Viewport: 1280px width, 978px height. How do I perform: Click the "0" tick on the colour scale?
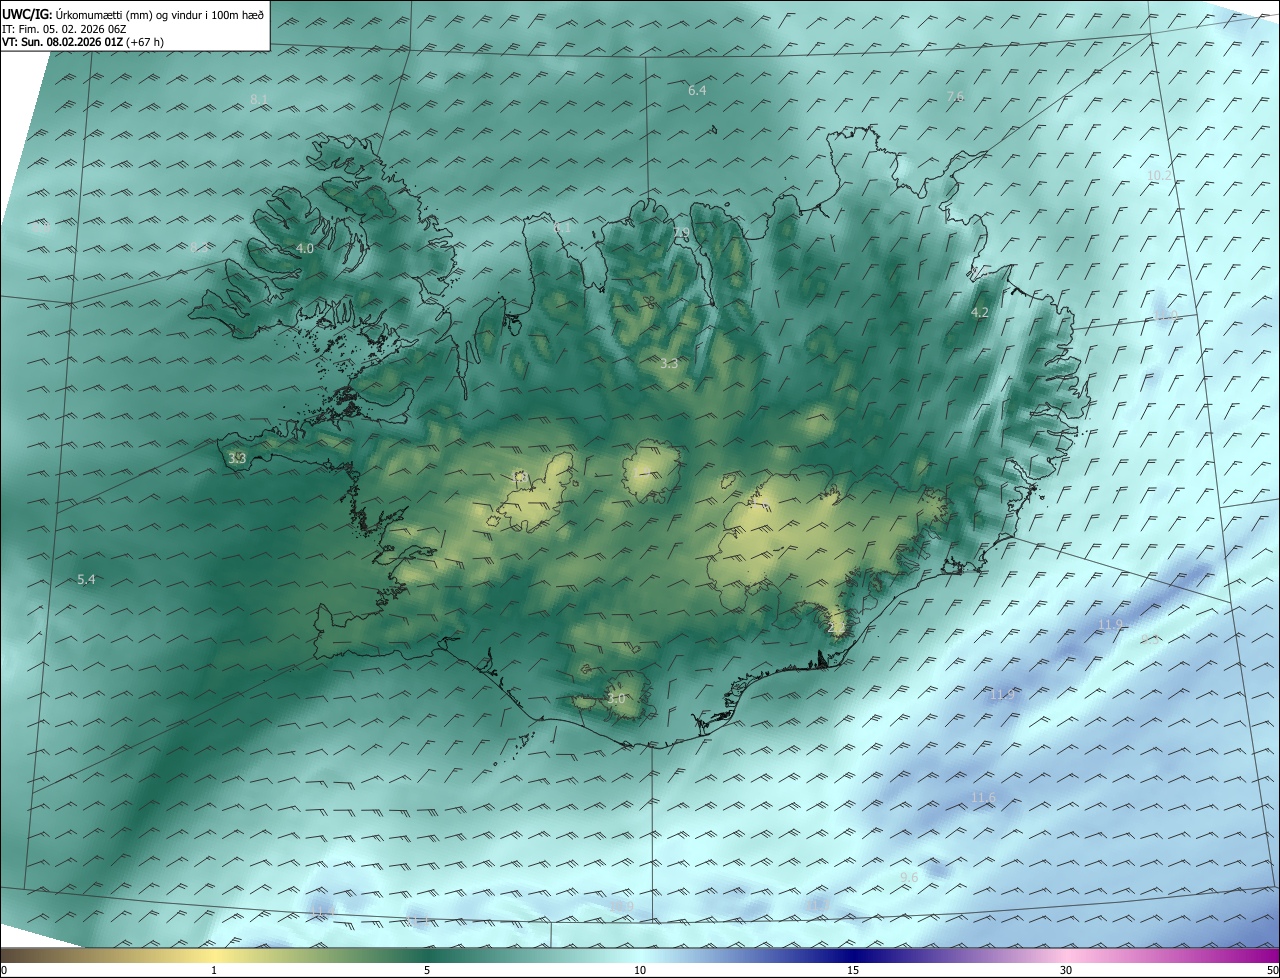4,970
